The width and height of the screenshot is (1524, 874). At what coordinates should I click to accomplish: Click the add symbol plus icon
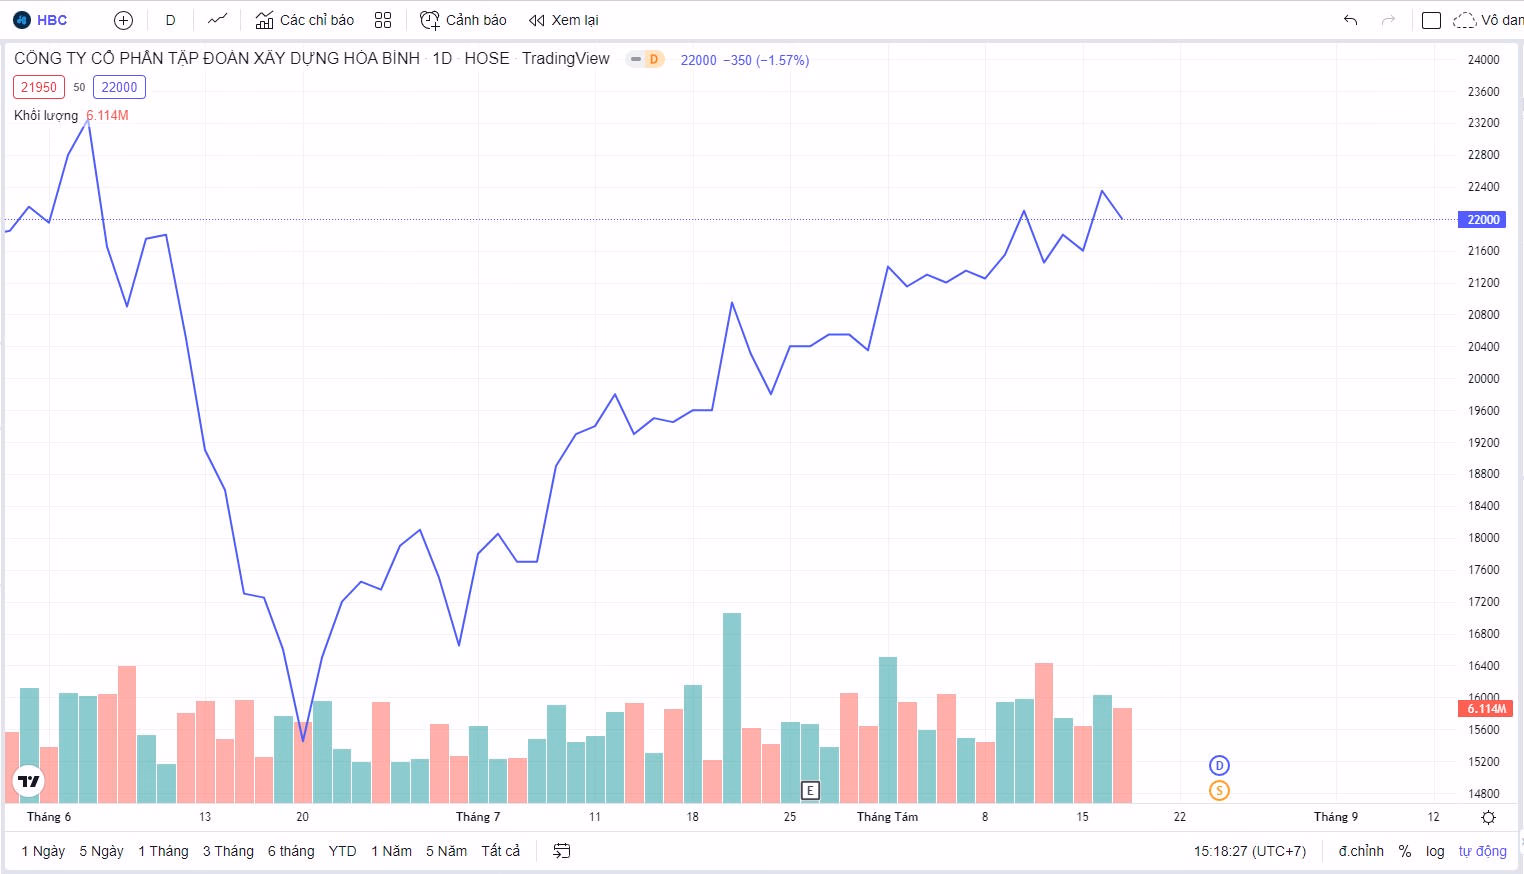pyautogui.click(x=123, y=20)
